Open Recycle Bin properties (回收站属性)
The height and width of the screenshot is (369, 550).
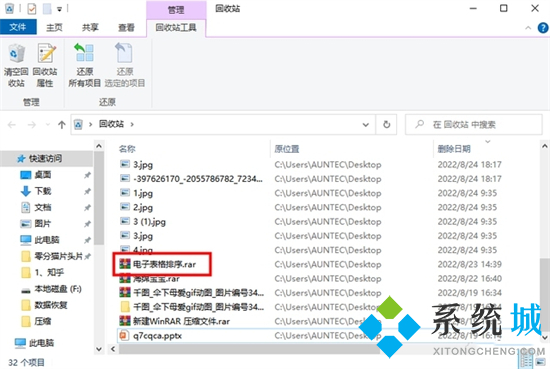point(46,66)
